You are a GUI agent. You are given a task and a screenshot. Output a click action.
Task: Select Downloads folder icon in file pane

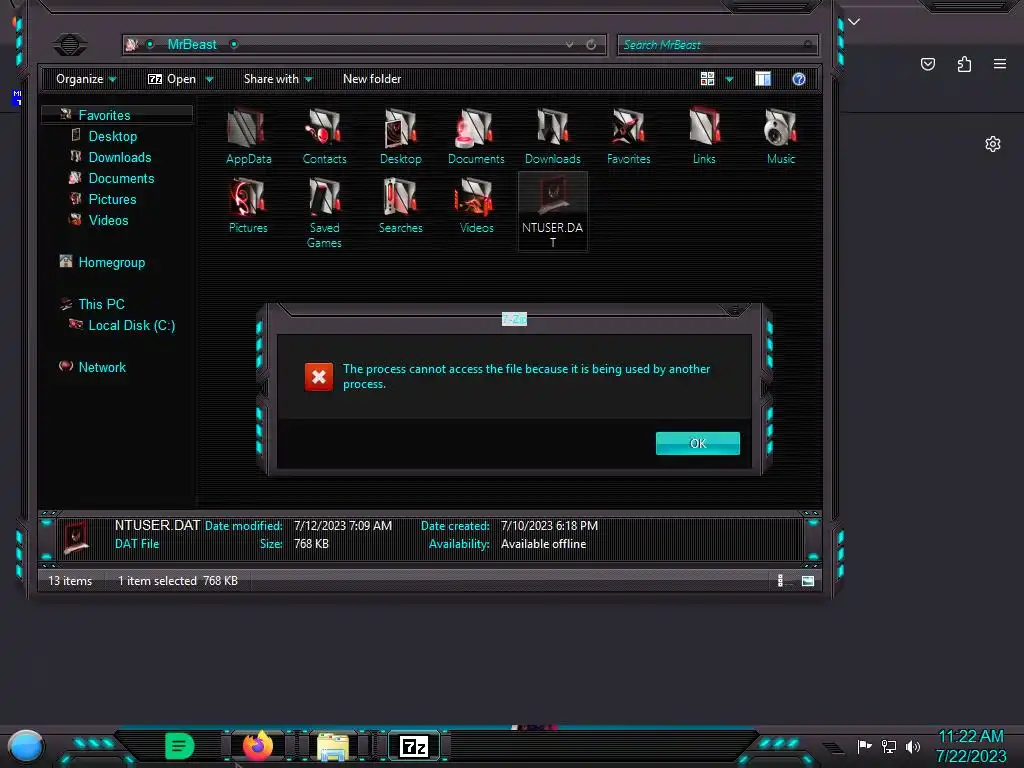coord(552,136)
